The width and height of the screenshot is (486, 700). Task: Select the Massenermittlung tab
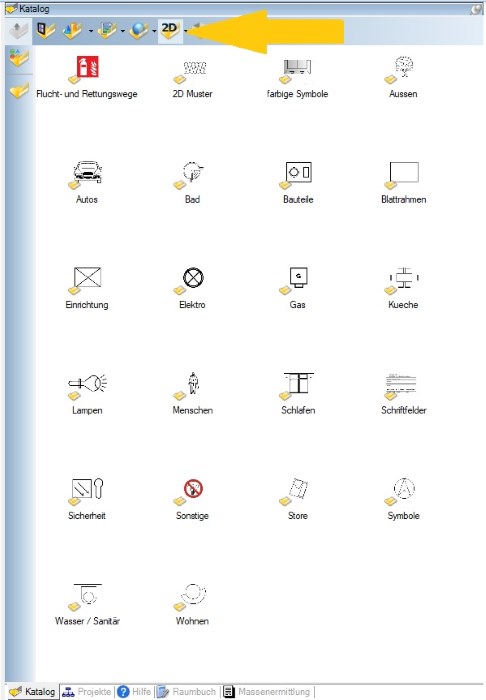[267, 692]
